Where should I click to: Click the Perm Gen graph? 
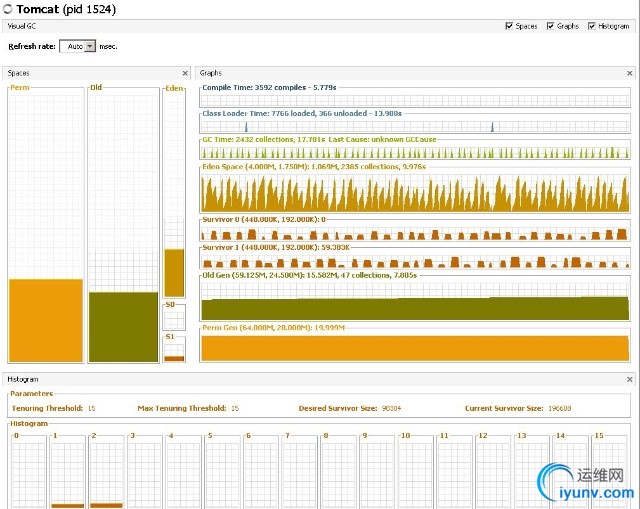click(415, 348)
